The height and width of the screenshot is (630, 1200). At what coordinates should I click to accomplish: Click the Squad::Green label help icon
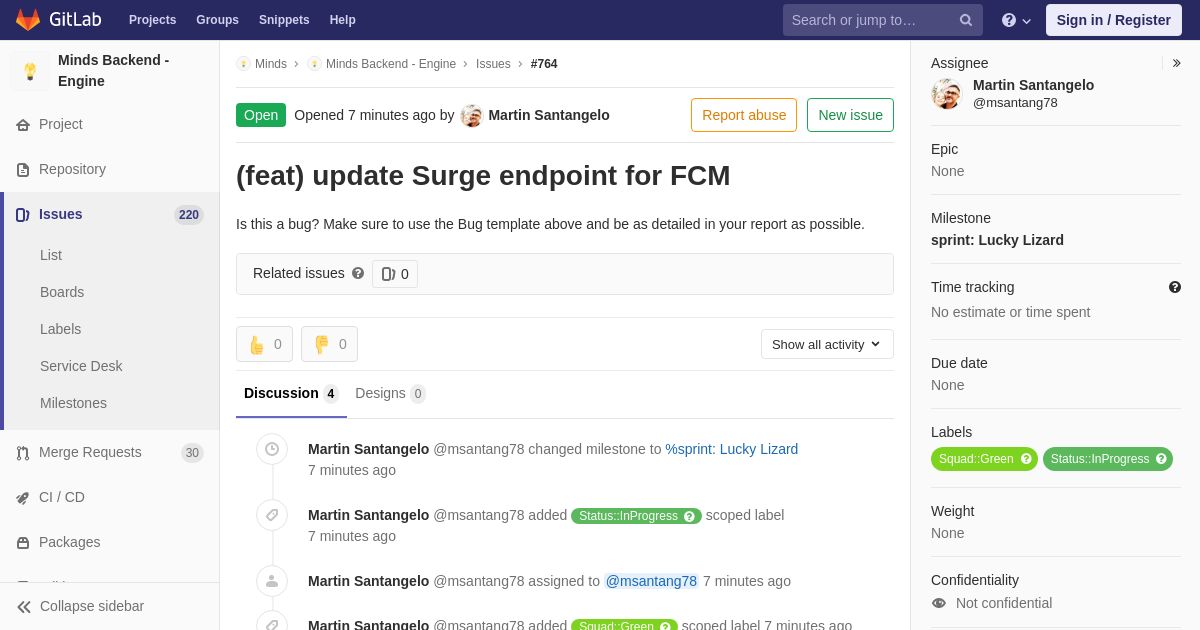1026,459
